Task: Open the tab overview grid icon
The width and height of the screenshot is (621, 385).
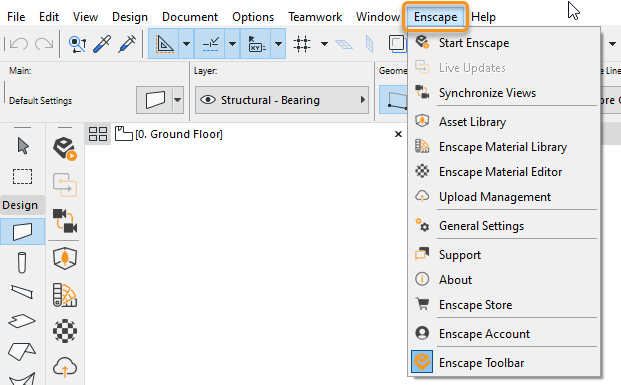Action: click(98, 134)
